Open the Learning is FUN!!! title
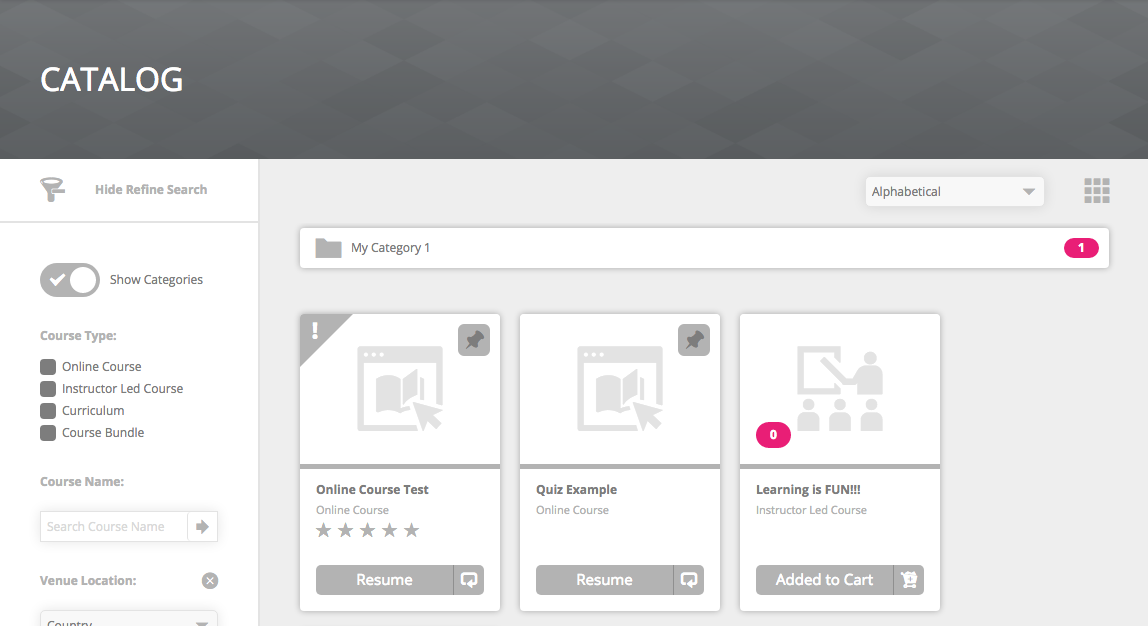This screenshot has height=626, width=1148. 808,490
